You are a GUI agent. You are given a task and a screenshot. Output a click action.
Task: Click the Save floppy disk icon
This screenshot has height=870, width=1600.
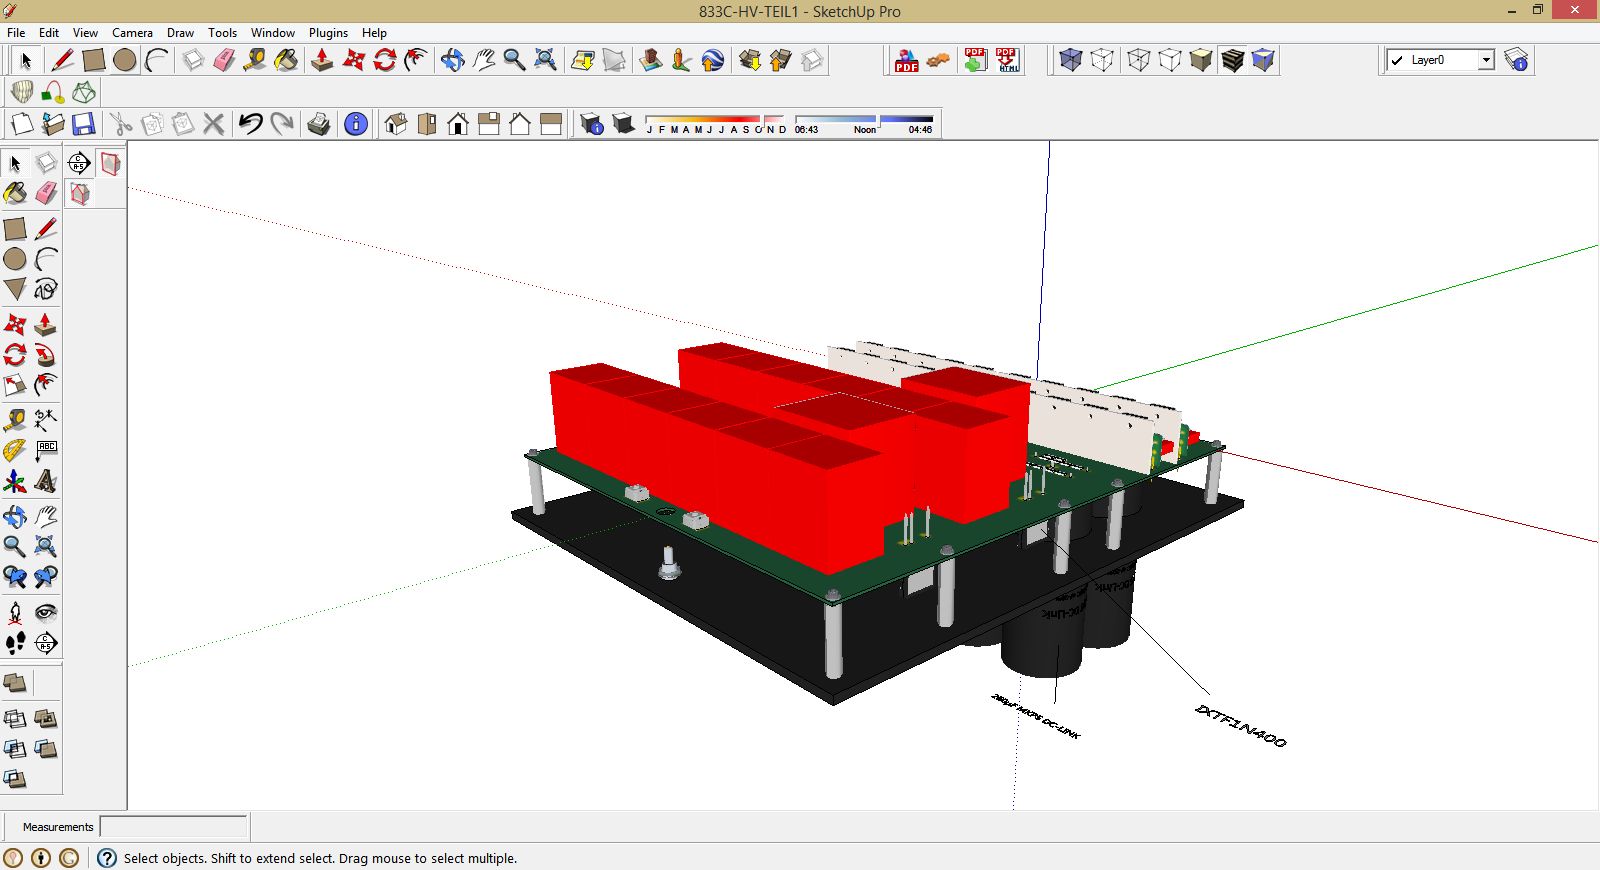(x=84, y=124)
